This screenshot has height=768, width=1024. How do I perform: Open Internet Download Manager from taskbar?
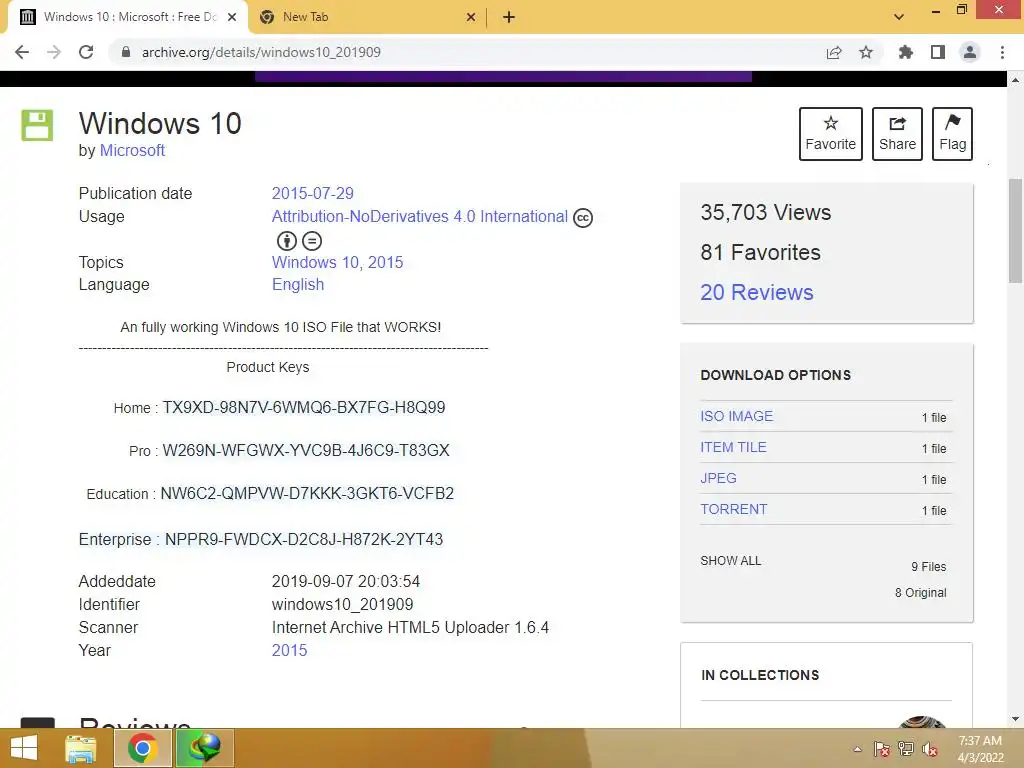(204, 748)
